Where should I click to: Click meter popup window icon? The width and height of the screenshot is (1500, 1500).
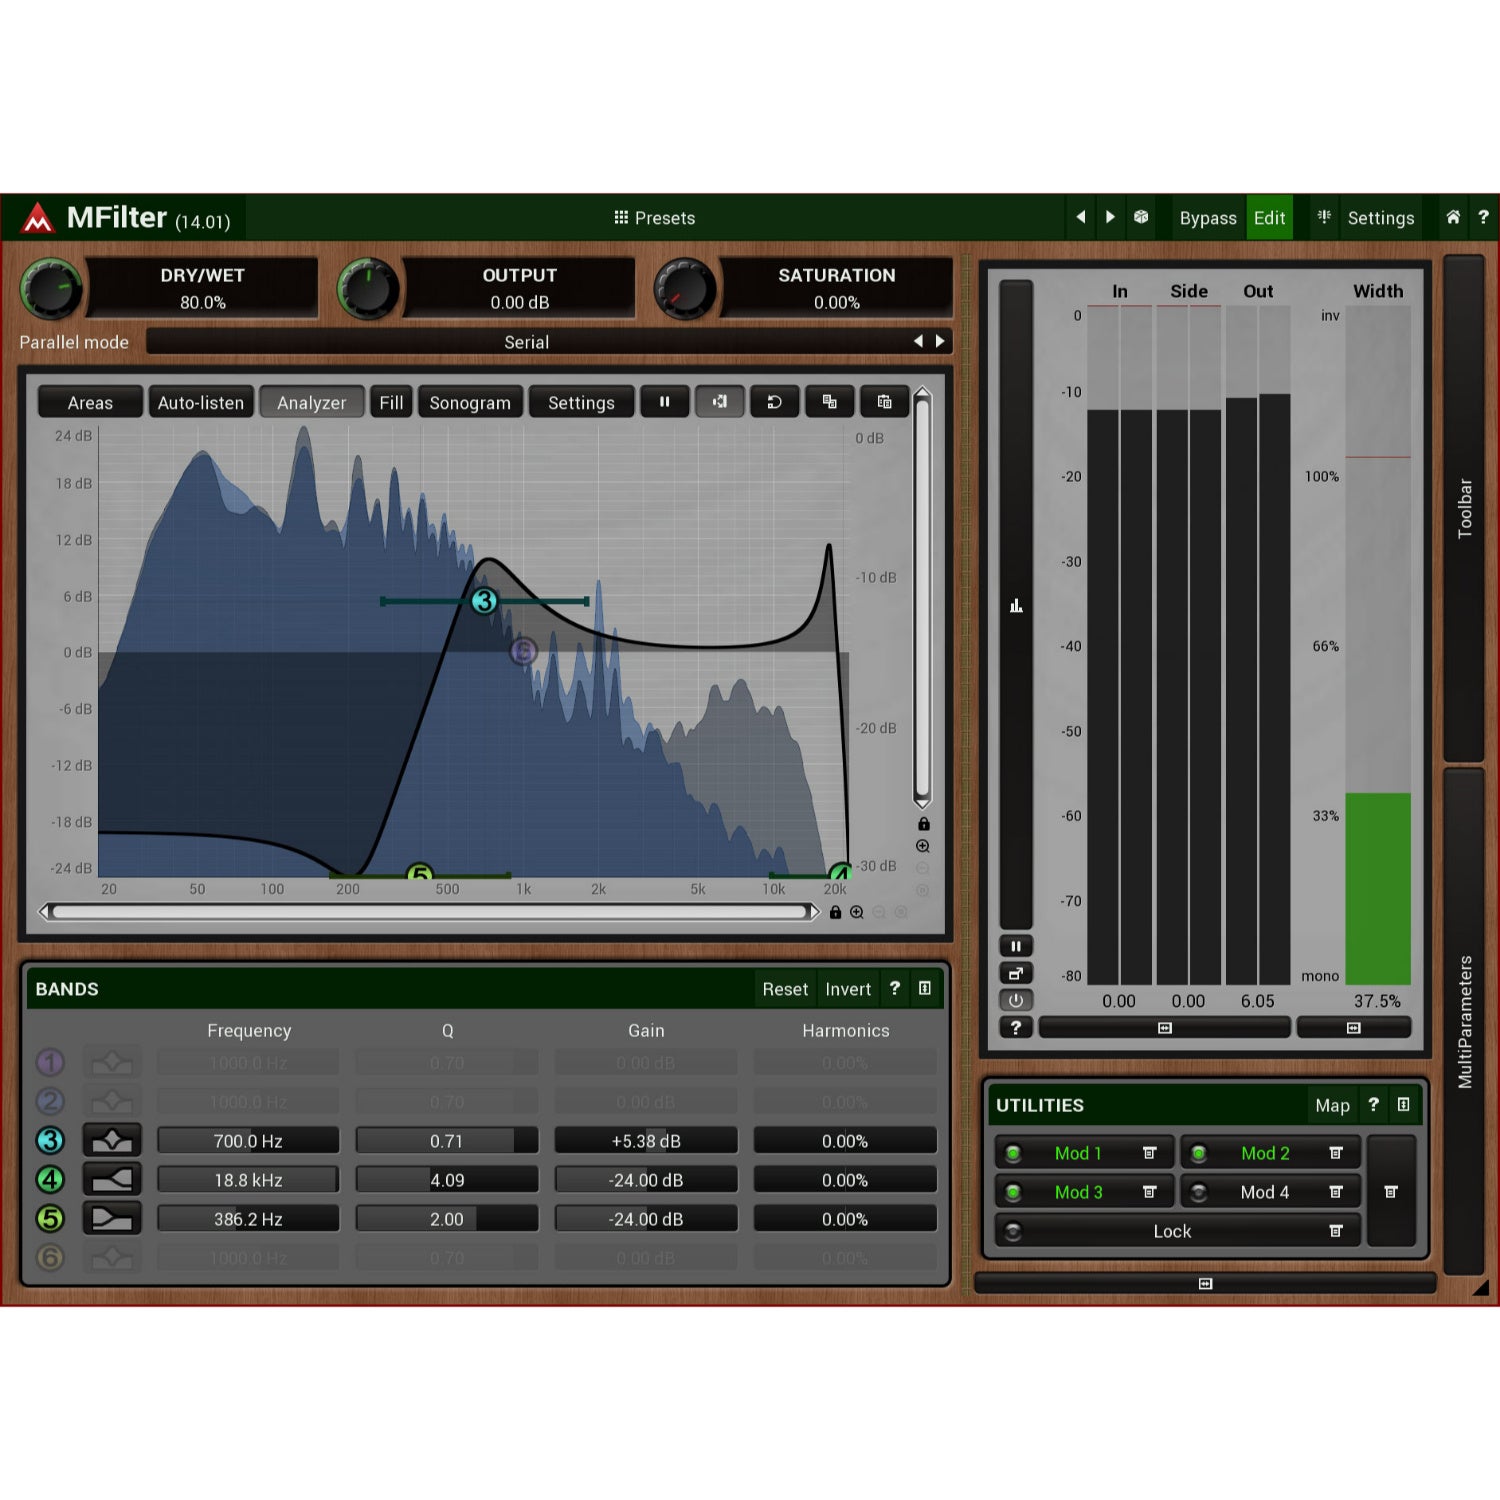pos(1016,973)
